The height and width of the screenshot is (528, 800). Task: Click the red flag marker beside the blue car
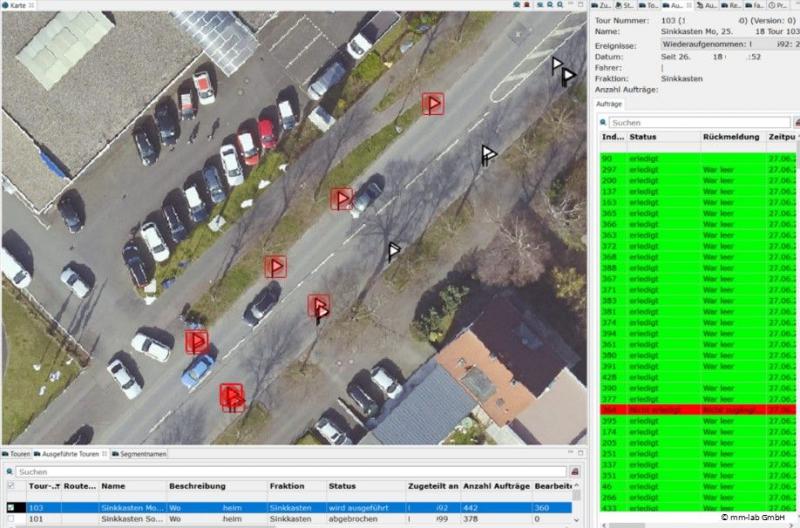click(x=197, y=342)
